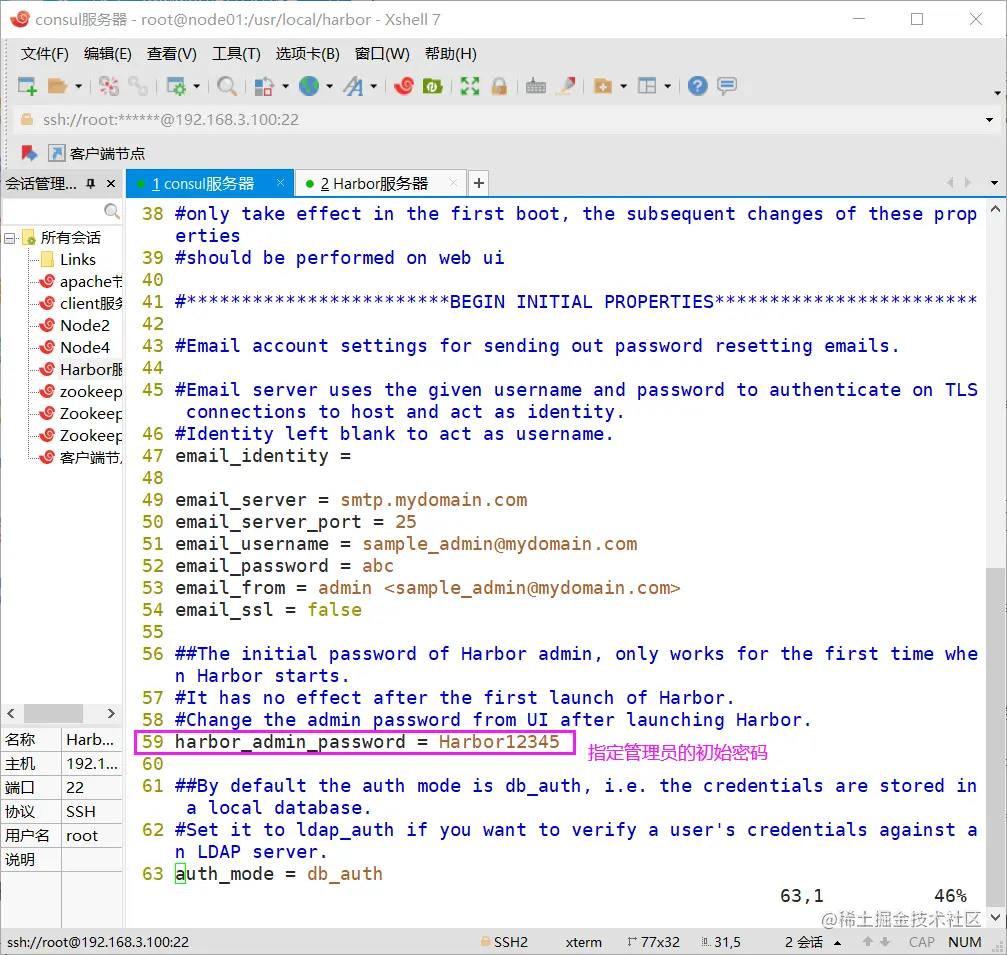
Task: Click the Feedback speech bubble icon
Action: 727,85
